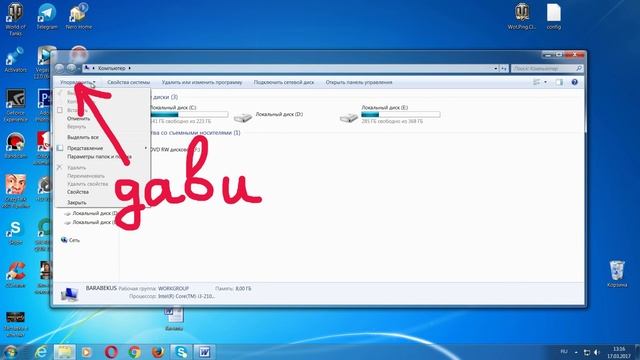Image resolution: width=640 pixels, height=360 pixels.
Task: Open address bar history dropdown arrow
Action: tap(496, 69)
